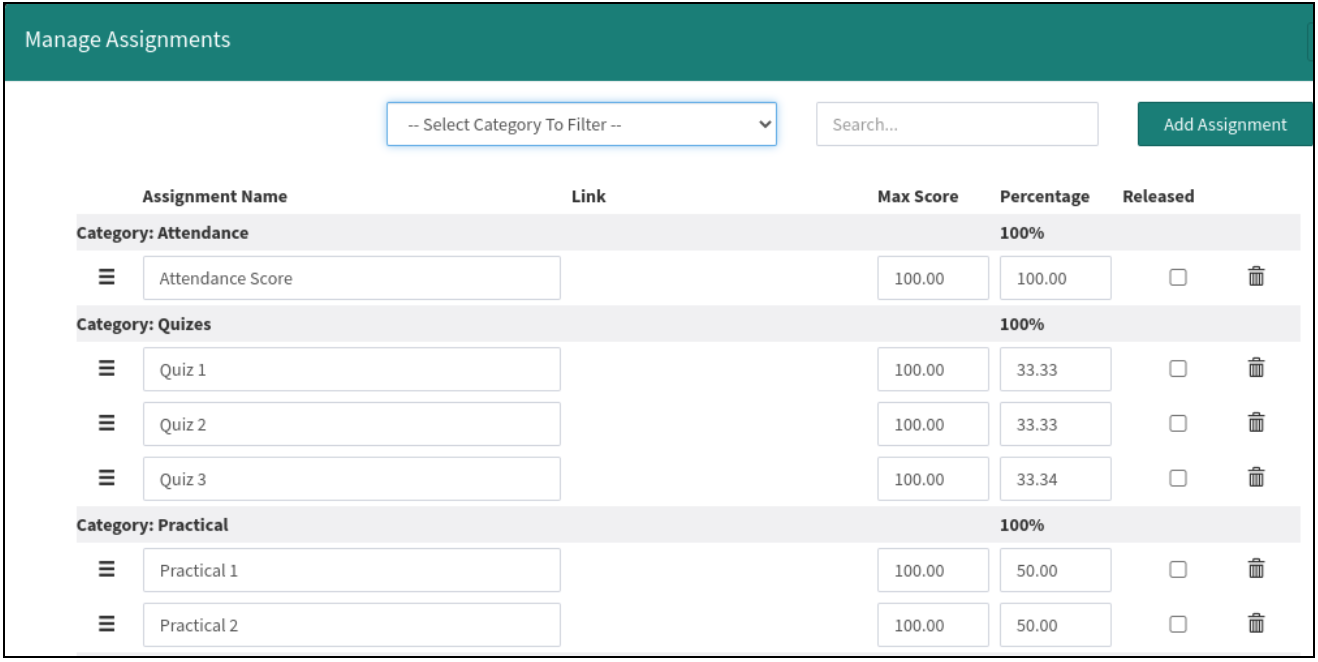
Task: Click the Quiz 1 name field
Action: tap(352, 369)
